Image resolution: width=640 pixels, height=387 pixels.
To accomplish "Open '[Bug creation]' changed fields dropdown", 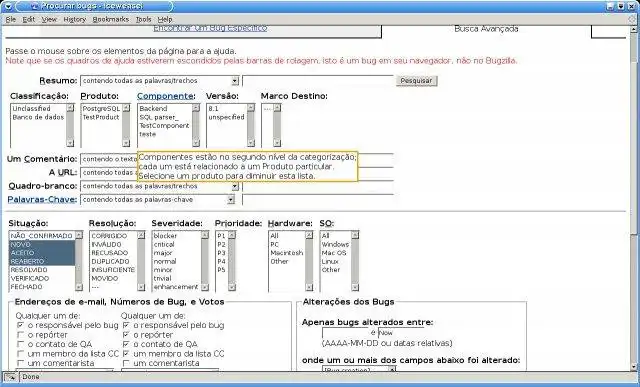I will [359, 369].
